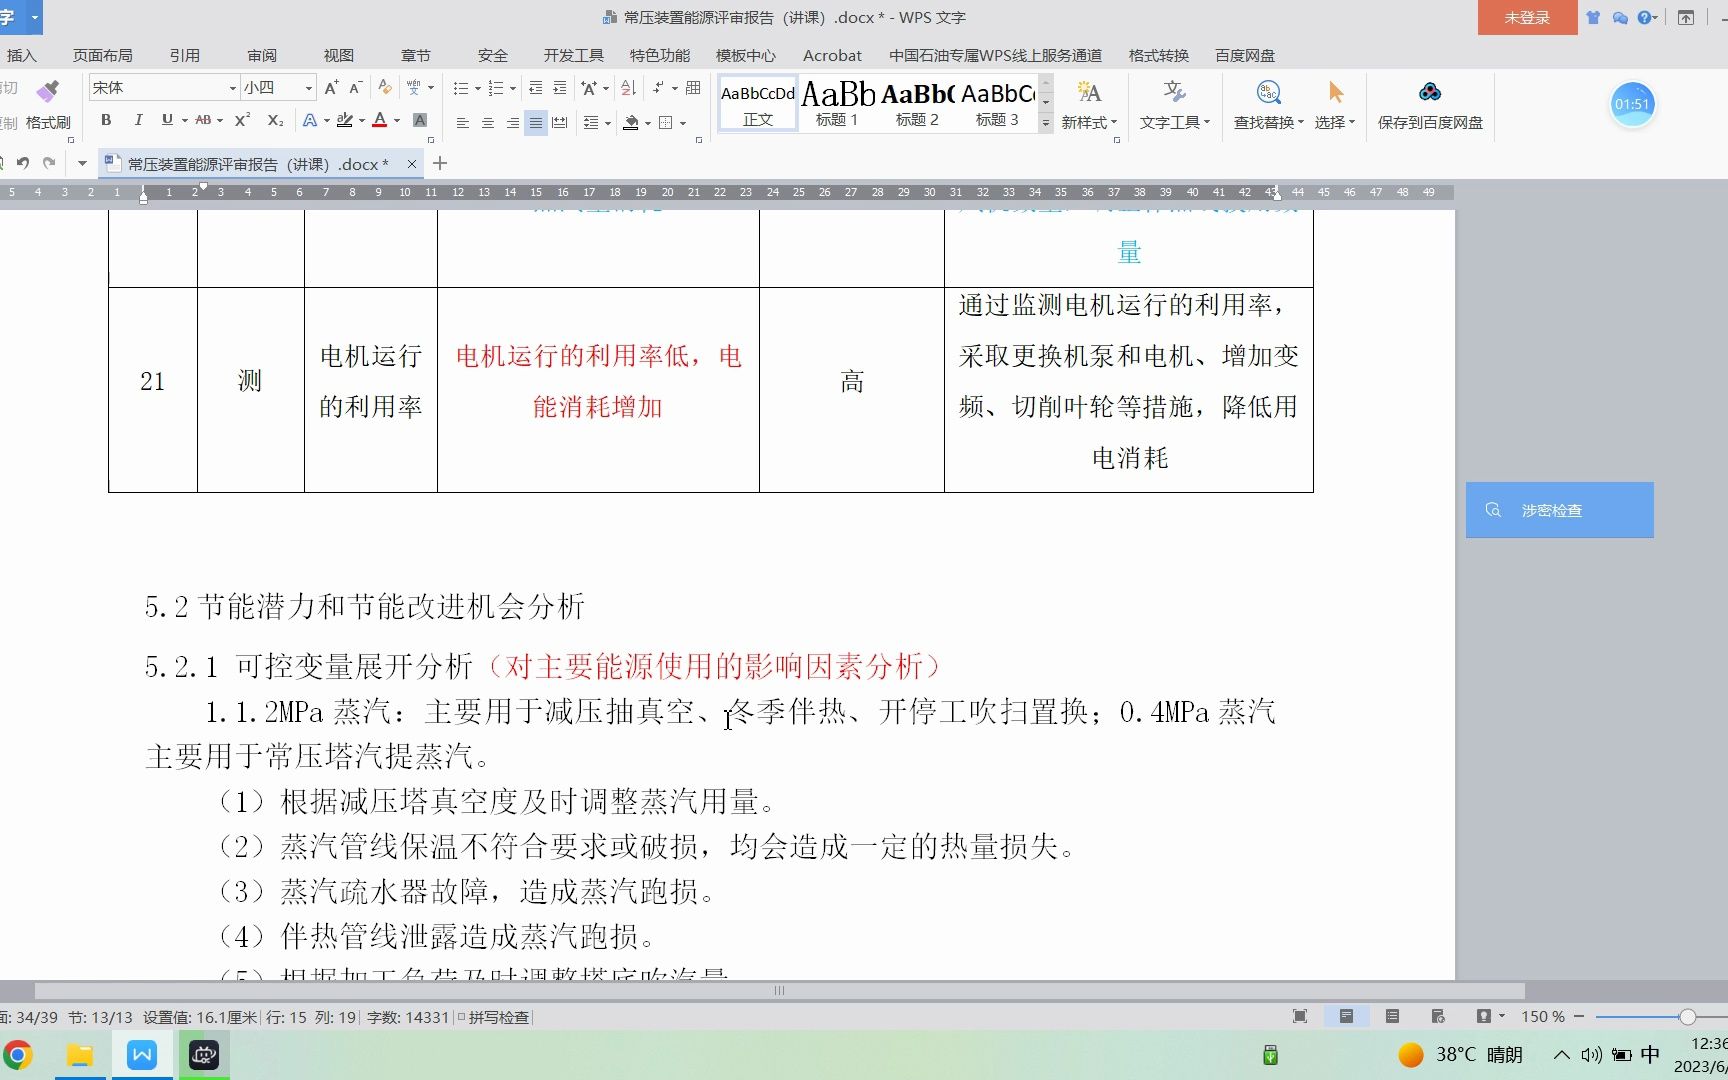The width and height of the screenshot is (1728, 1080).
Task: Open the 开发工具 ribbon tab
Action: [574, 56]
